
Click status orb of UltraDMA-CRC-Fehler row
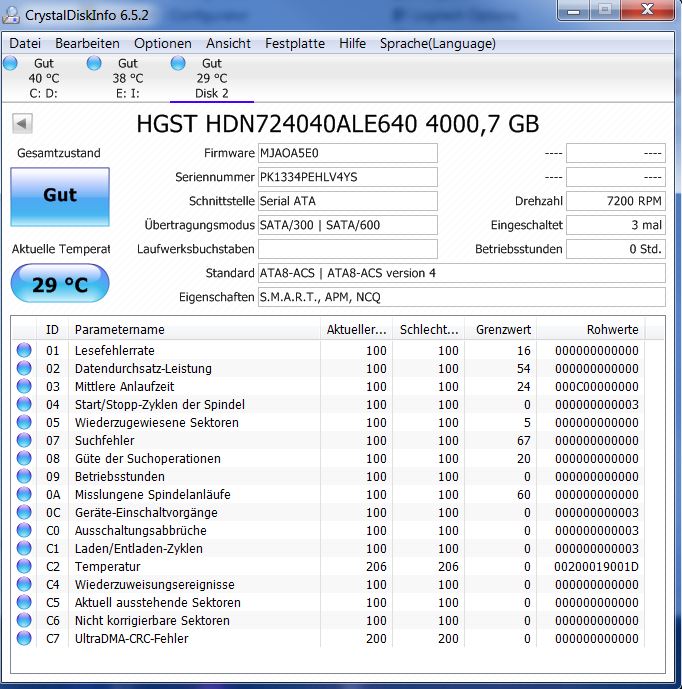(x=24, y=638)
